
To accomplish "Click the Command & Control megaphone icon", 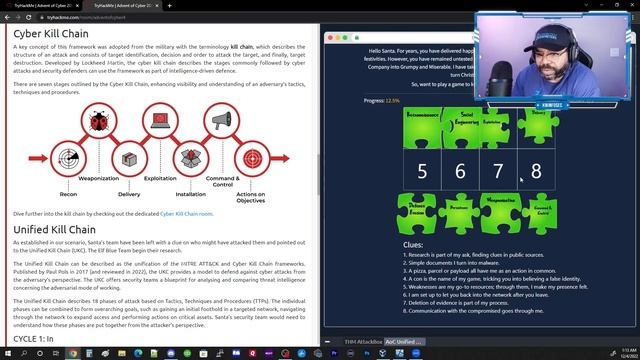I will [222, 121].
